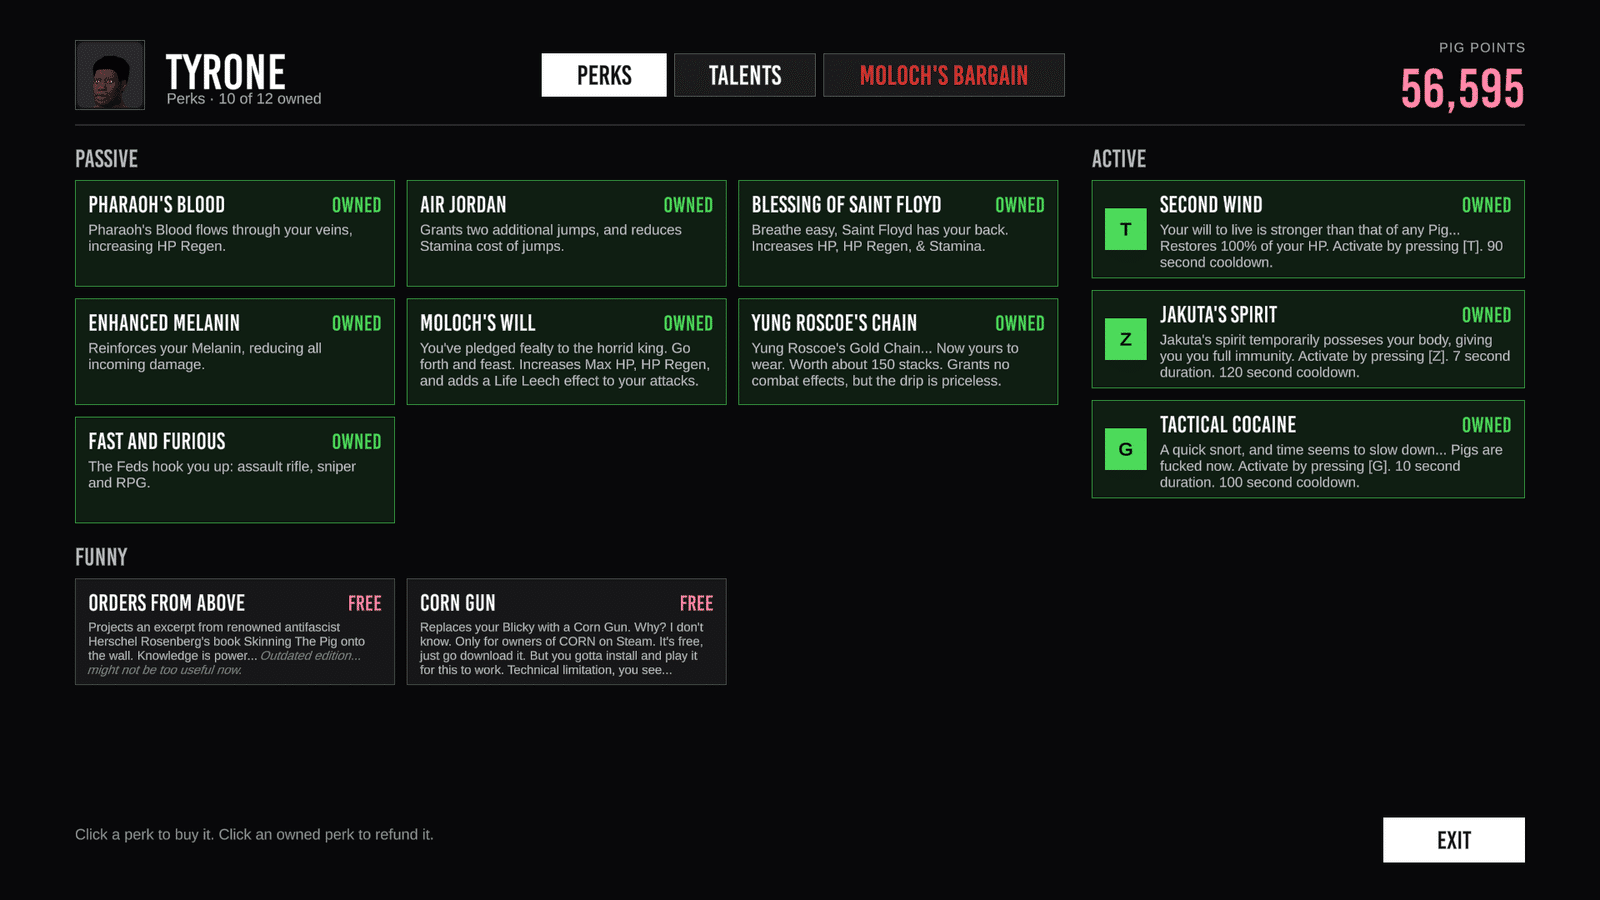Image resolution: width=1600 pixels, height=900 pixels.
Task: Click FREE label on Orders From Above
Action: [365, 603]
